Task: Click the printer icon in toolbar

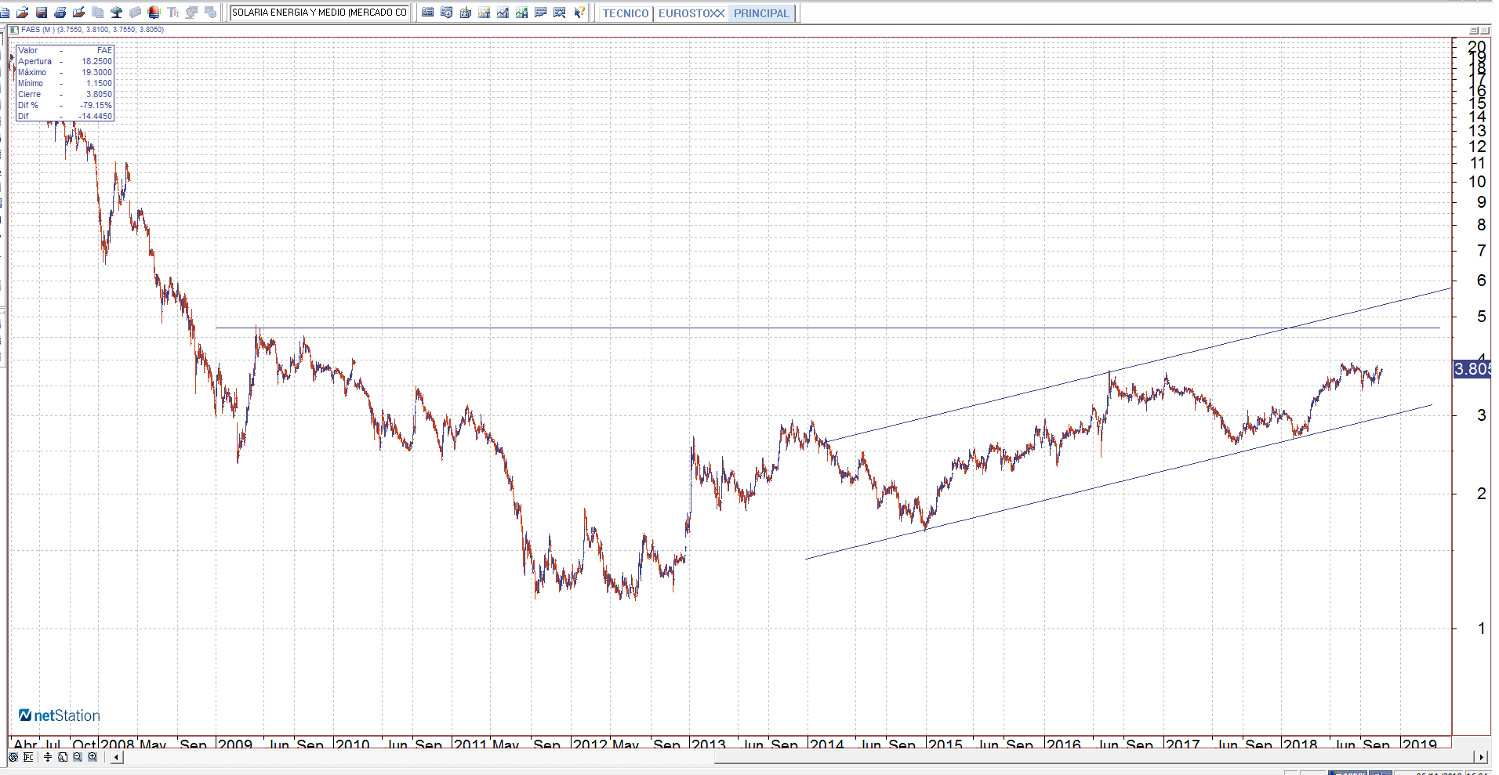Action: tap(60, 13)
